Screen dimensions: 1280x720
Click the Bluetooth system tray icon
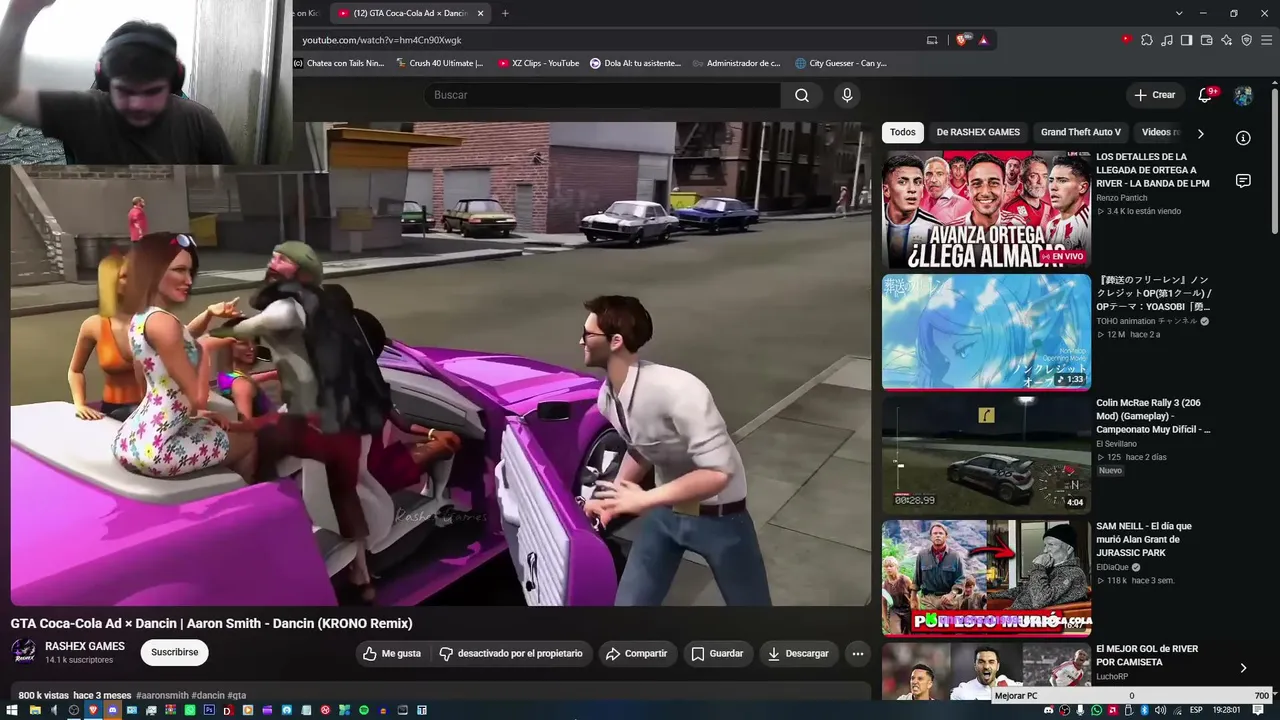1144,710
